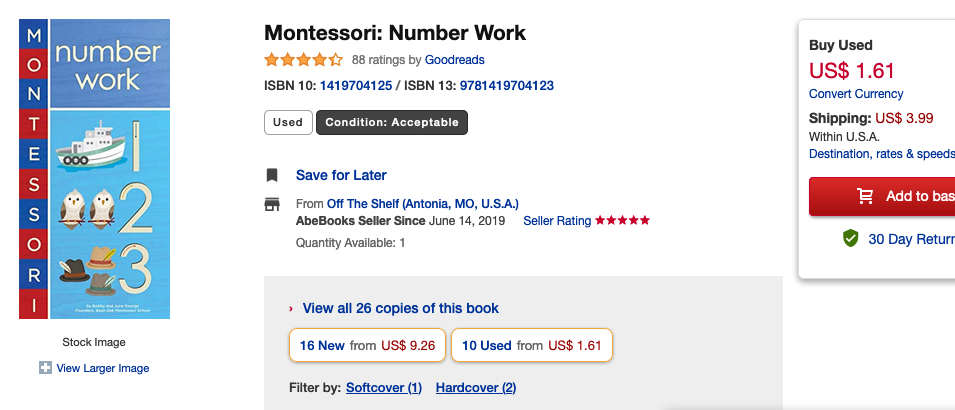Image resolution: width=955 pixels, height=410 pixels.
Task: Open the 16 New from US$ 9.26 option
Action: tap(367, 345)
